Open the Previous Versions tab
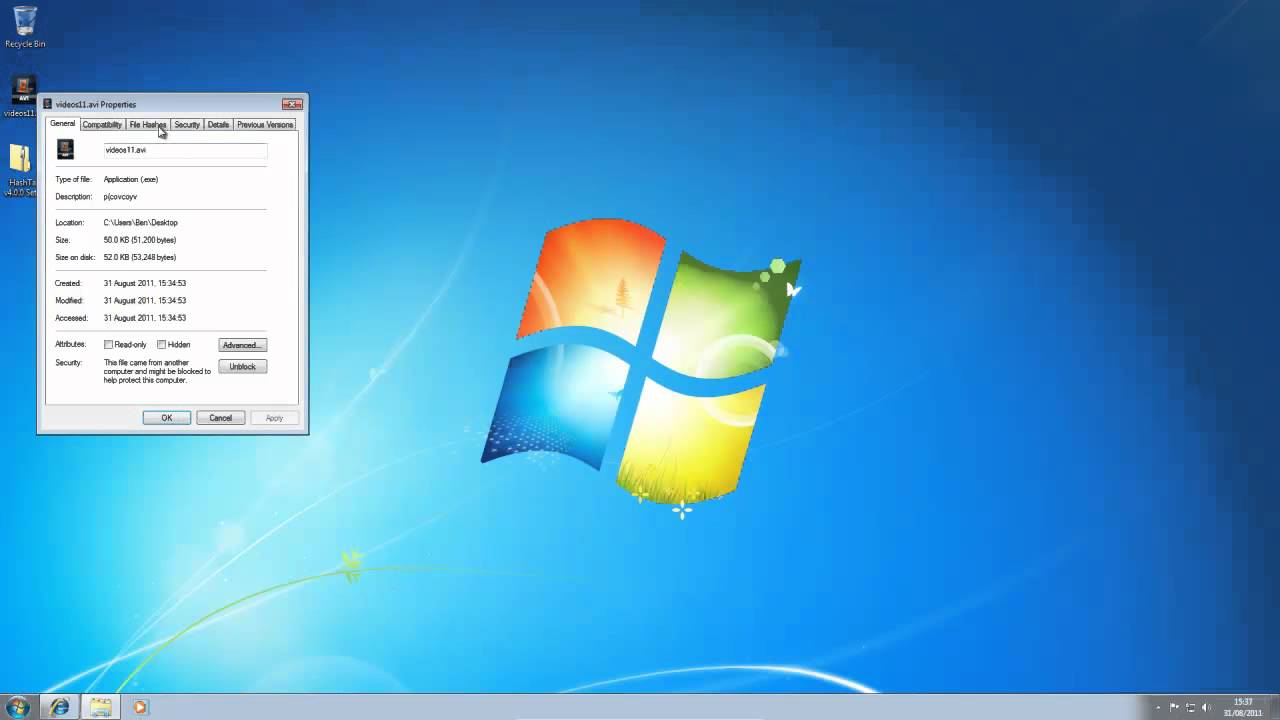Image resolution: width=1280 pixels, height=720 pixels. click(x=265, y=125)
